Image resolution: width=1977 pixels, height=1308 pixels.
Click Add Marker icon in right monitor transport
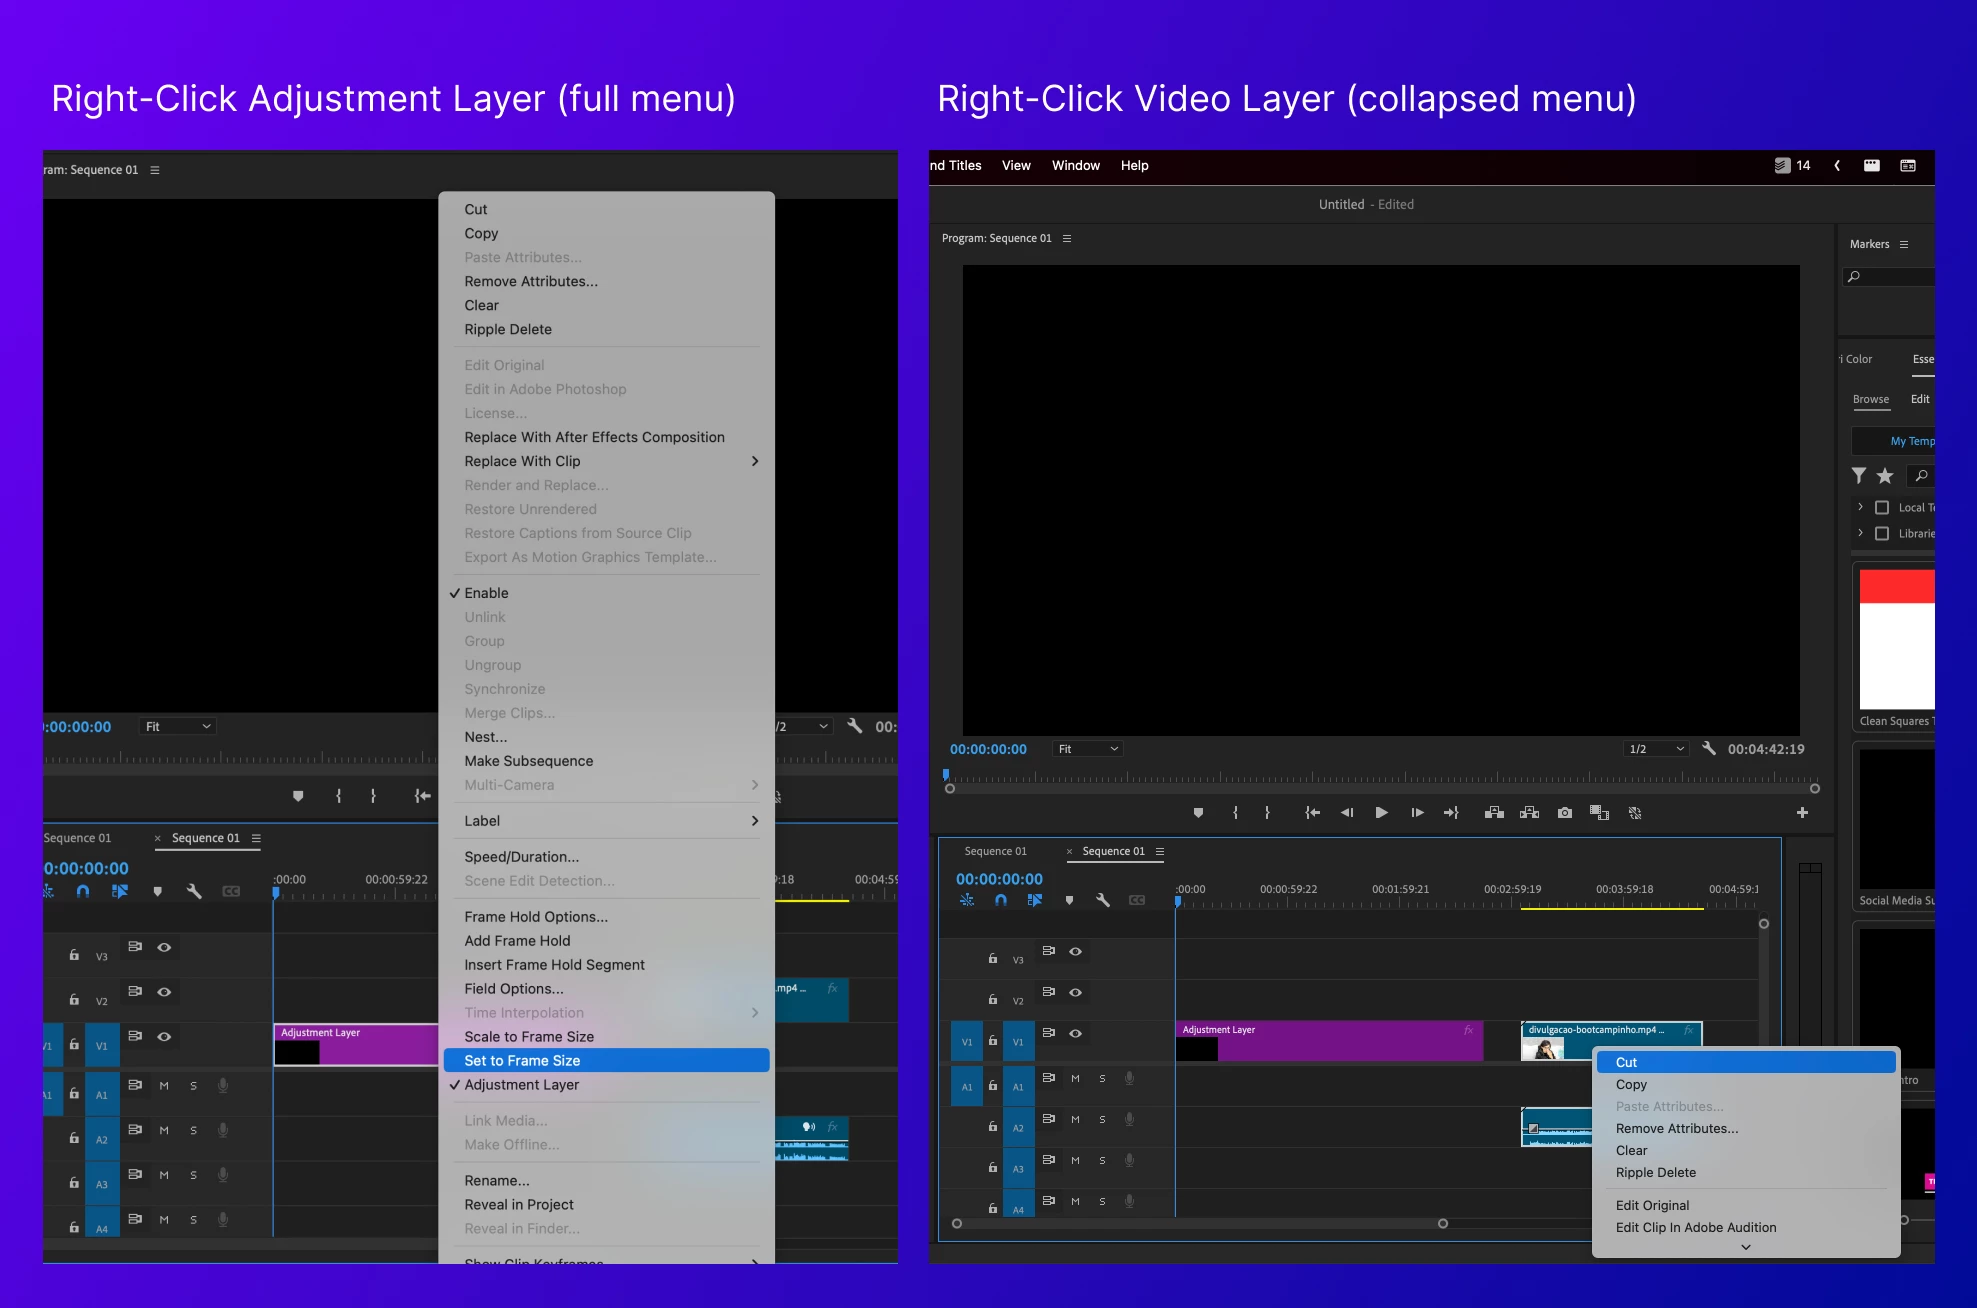pos(1198,813)
